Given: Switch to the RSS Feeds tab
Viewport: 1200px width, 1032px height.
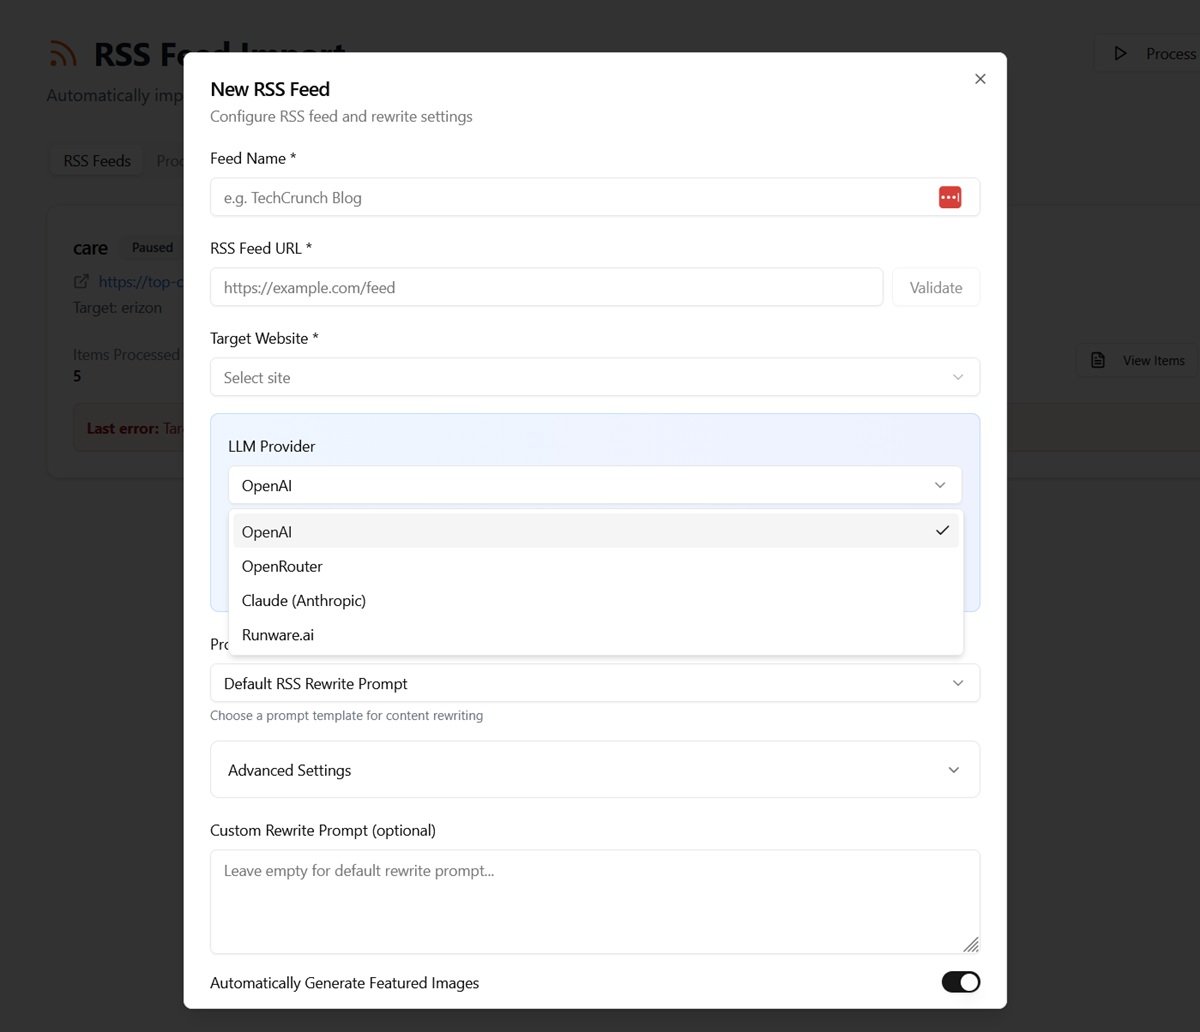Looking at the screenshot, I should [x=96, y=160].
